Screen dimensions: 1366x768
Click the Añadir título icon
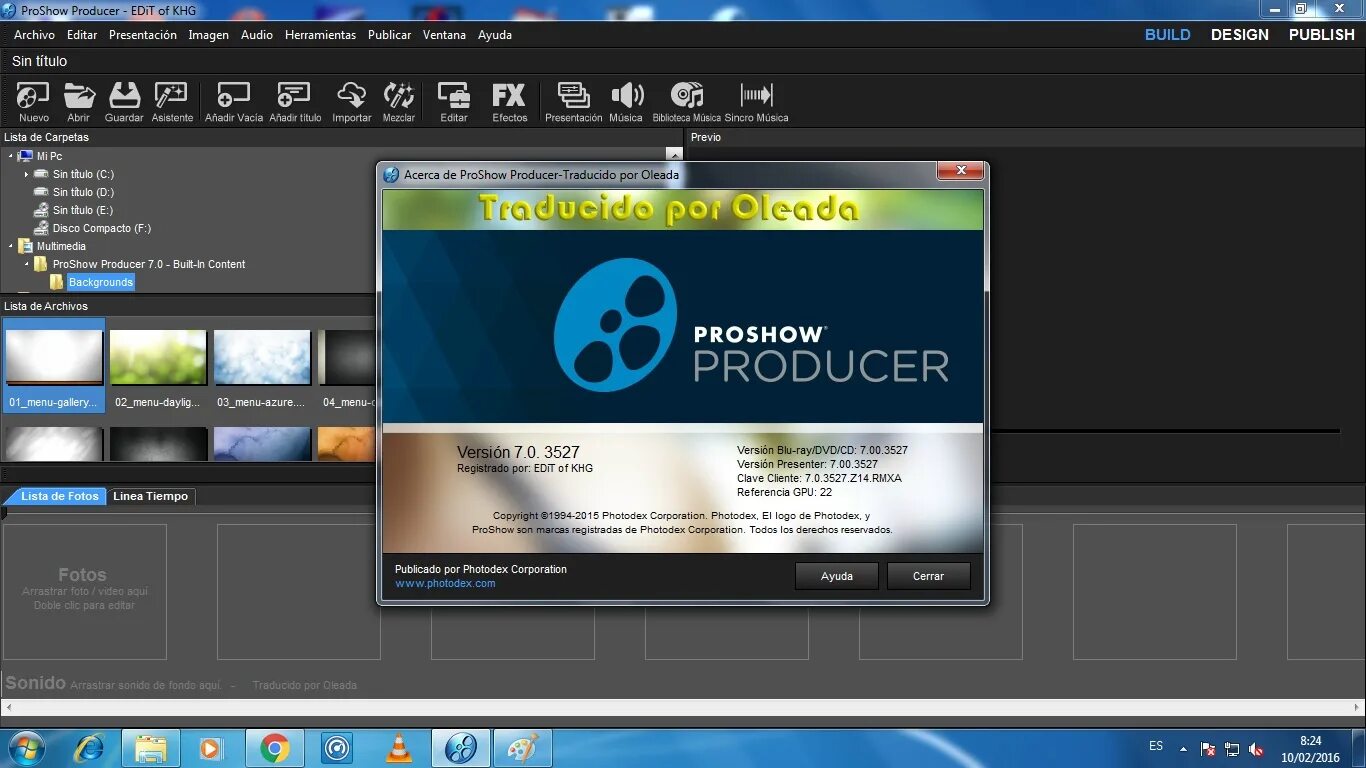point(295,101)
